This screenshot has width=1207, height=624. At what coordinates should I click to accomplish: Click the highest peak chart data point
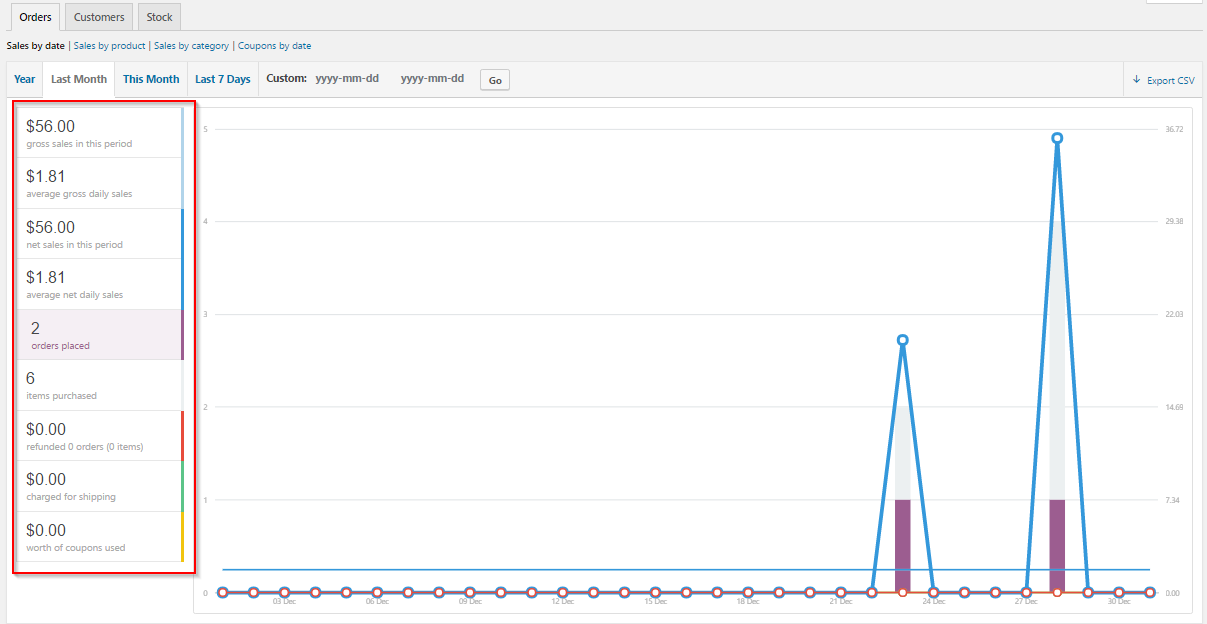click(1057, 138)
